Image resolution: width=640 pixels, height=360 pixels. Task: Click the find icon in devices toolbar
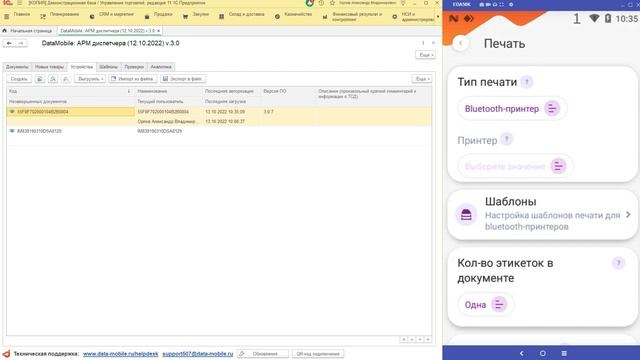(53, 79)
